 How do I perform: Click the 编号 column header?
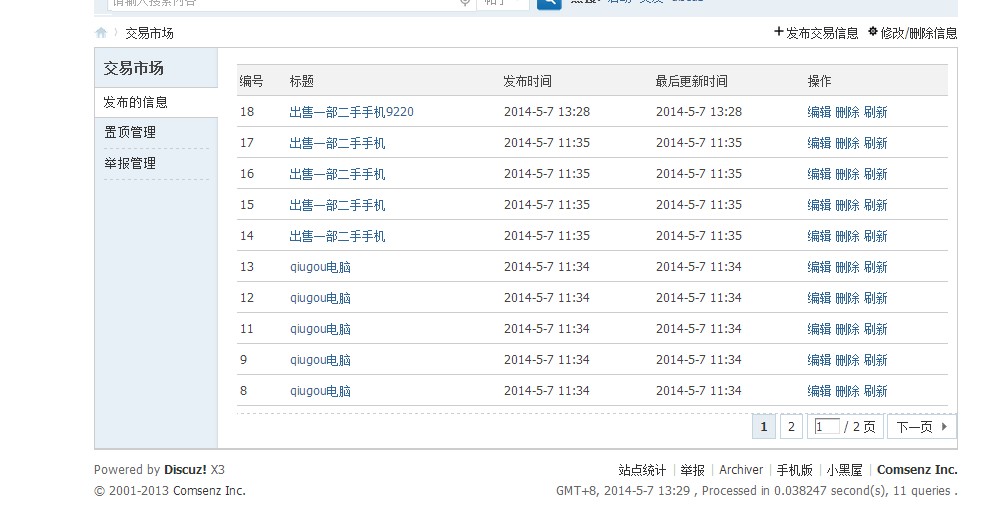(252, 81)
